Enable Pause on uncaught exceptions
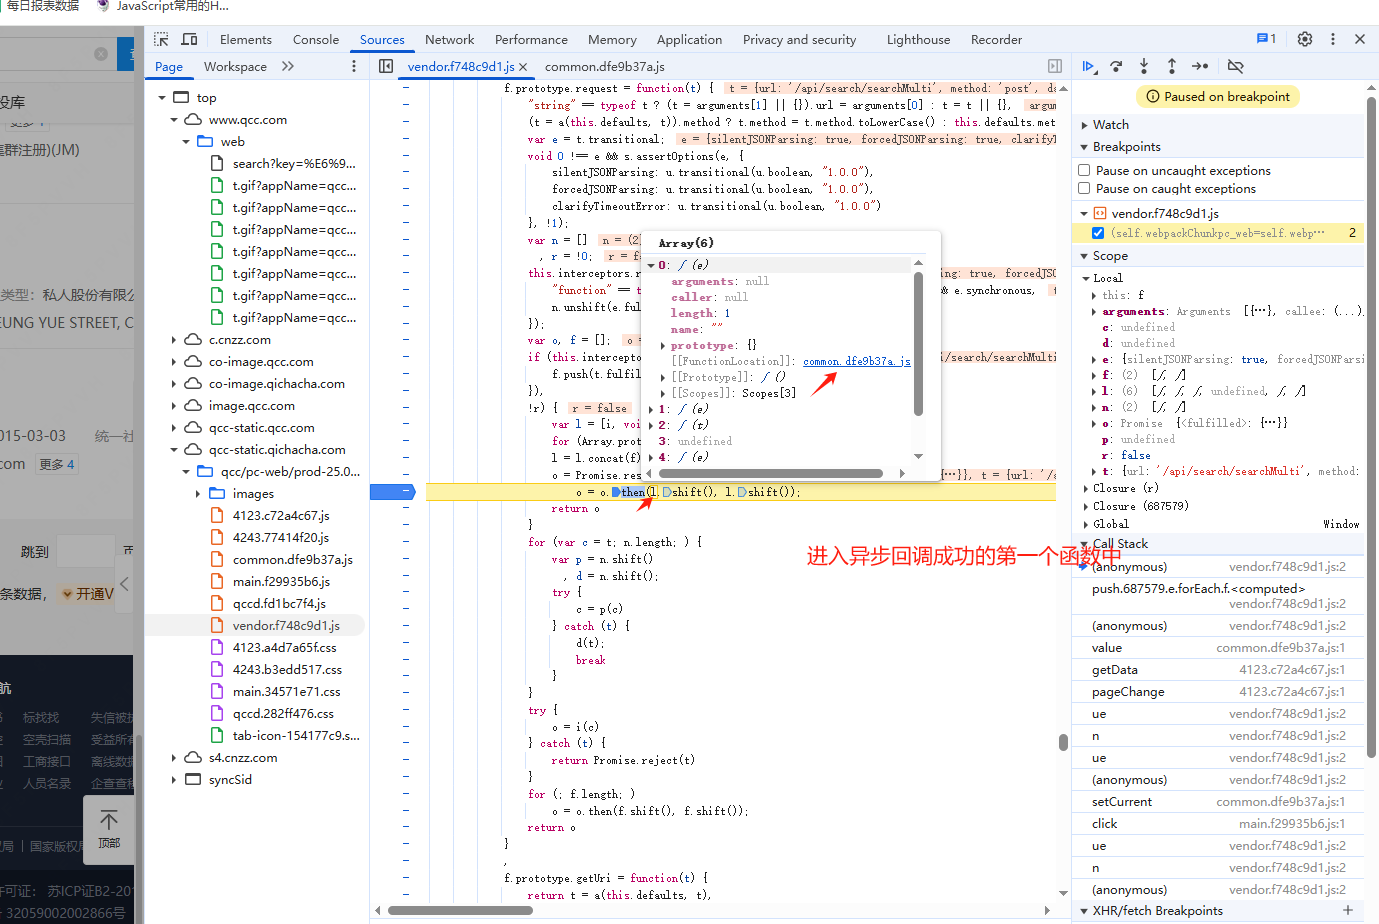This screenshot has width=1379, height=924. pyautogui.click(x=1084, y=170)
